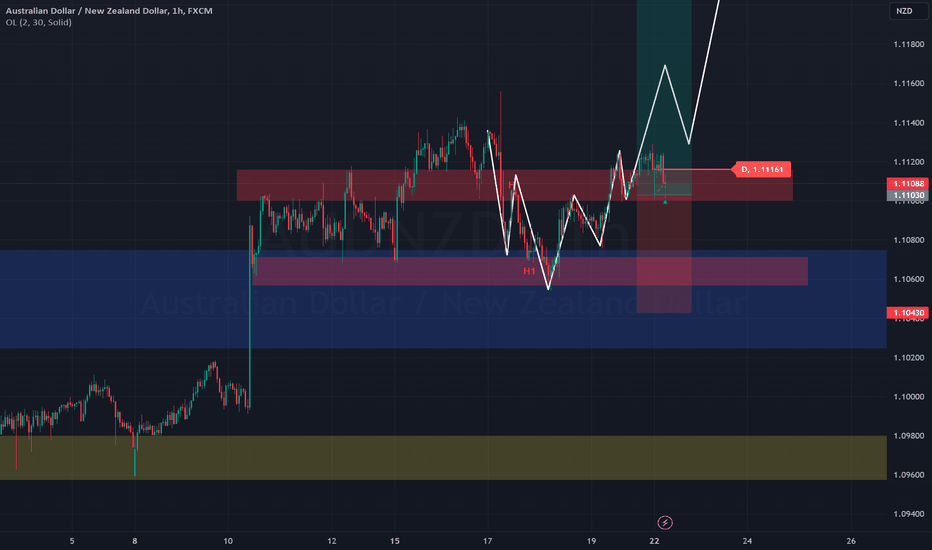The height and width of the screenshot is (550, 932).
Task: Click date 17 on the time axis
Action: pyautogui.click(x=487, y=541)
